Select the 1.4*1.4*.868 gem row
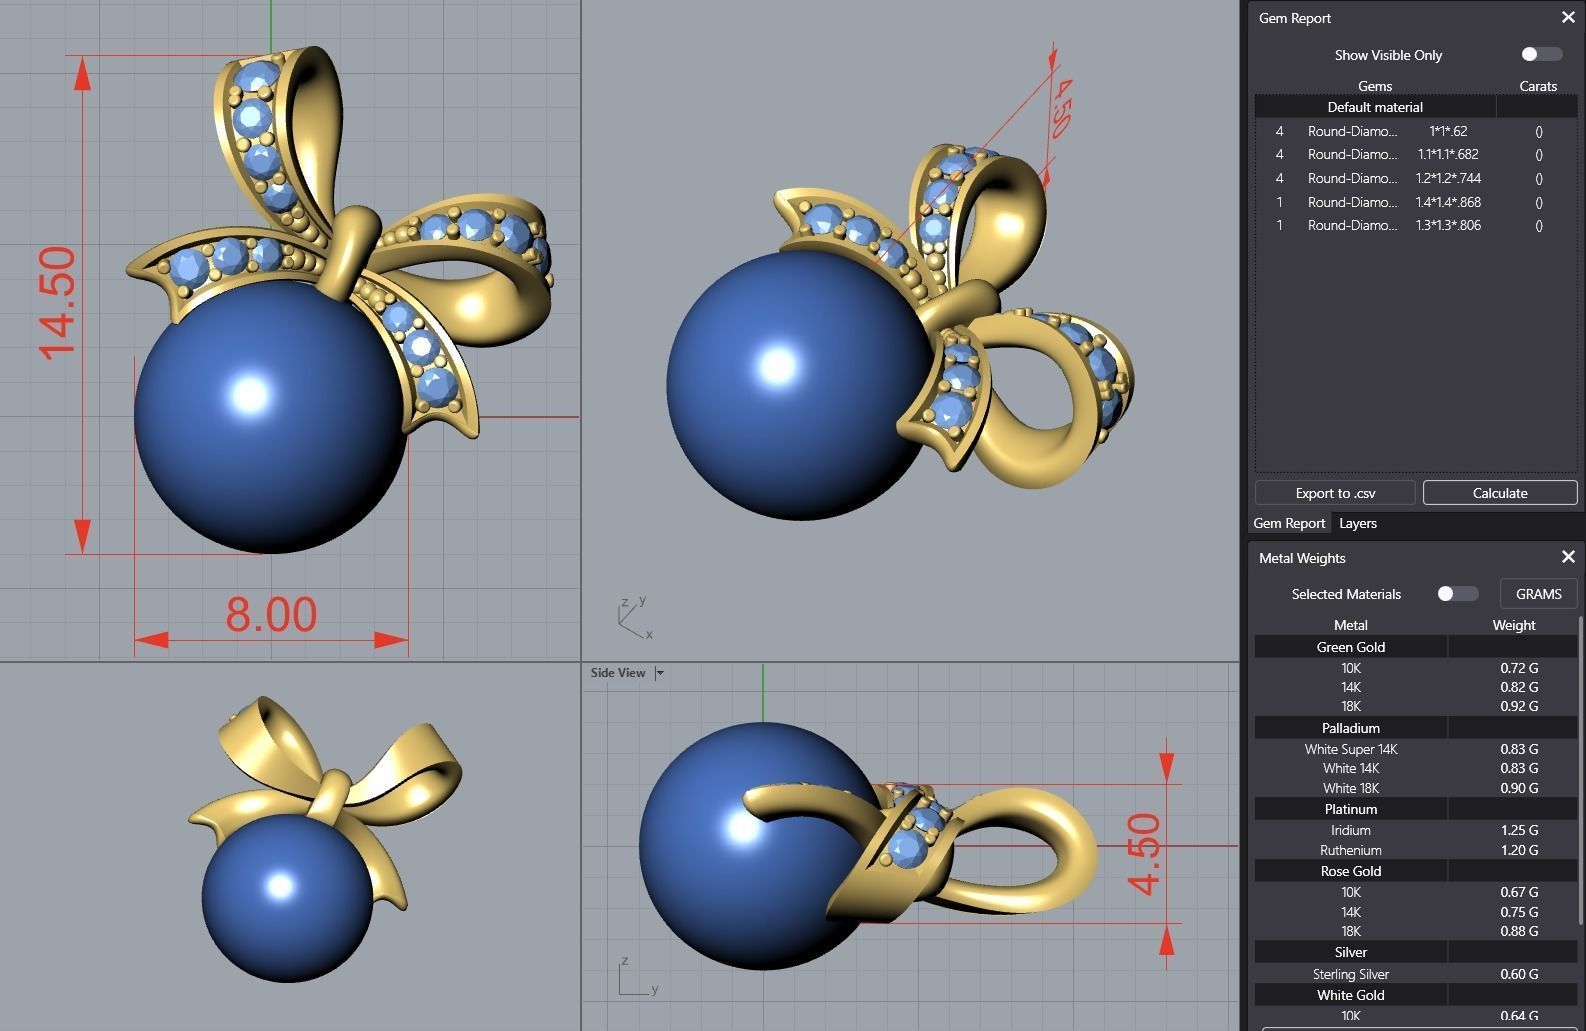Image resolution: width=1586 pixels, height=1031 pixels. [x=1416, y=202]
